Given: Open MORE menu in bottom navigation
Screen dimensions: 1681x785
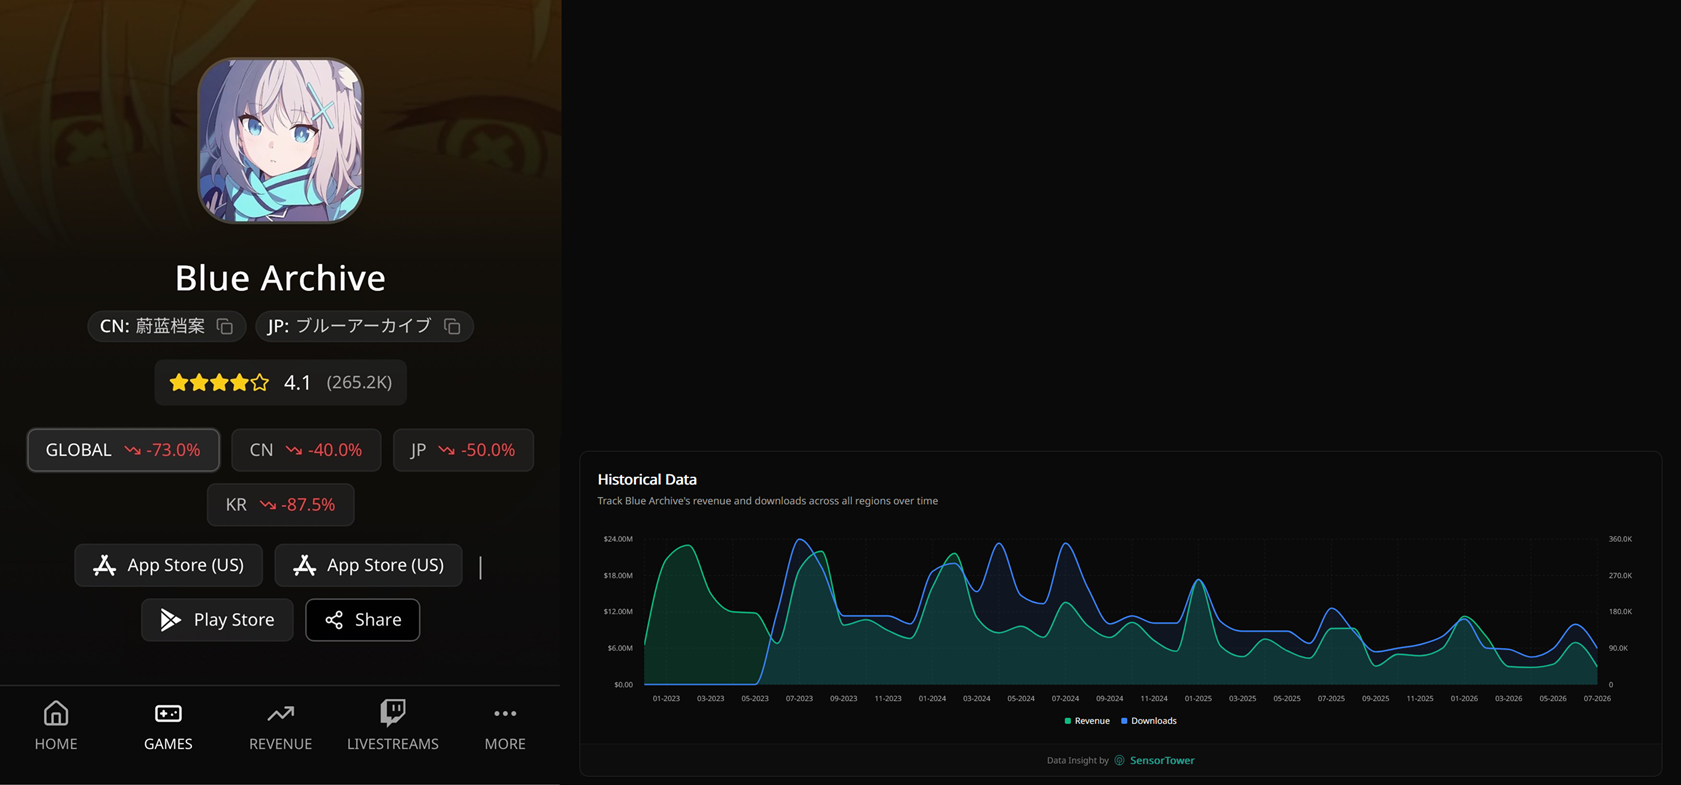Looking at the screenshot, I should point(505,726).
